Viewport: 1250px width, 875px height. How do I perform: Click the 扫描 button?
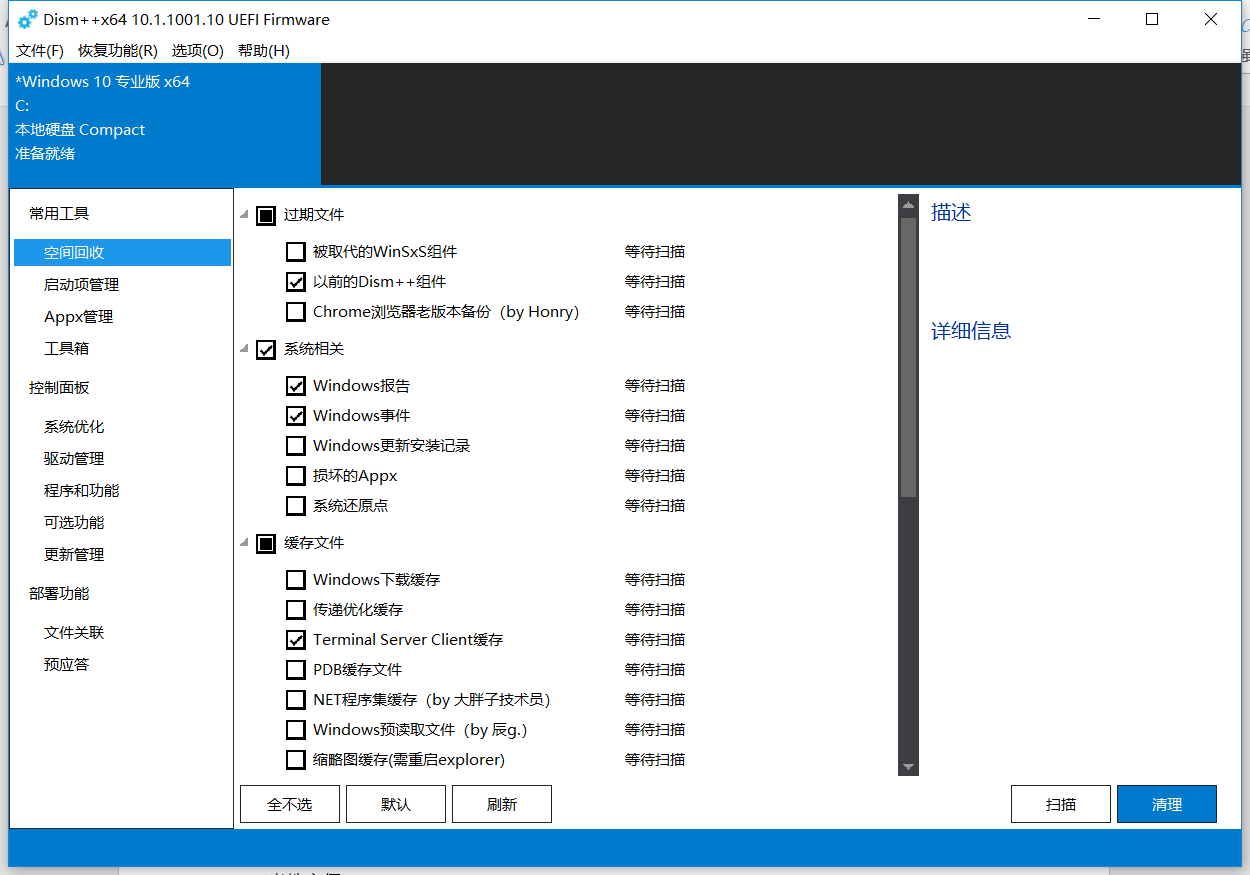coord(1060,803)
